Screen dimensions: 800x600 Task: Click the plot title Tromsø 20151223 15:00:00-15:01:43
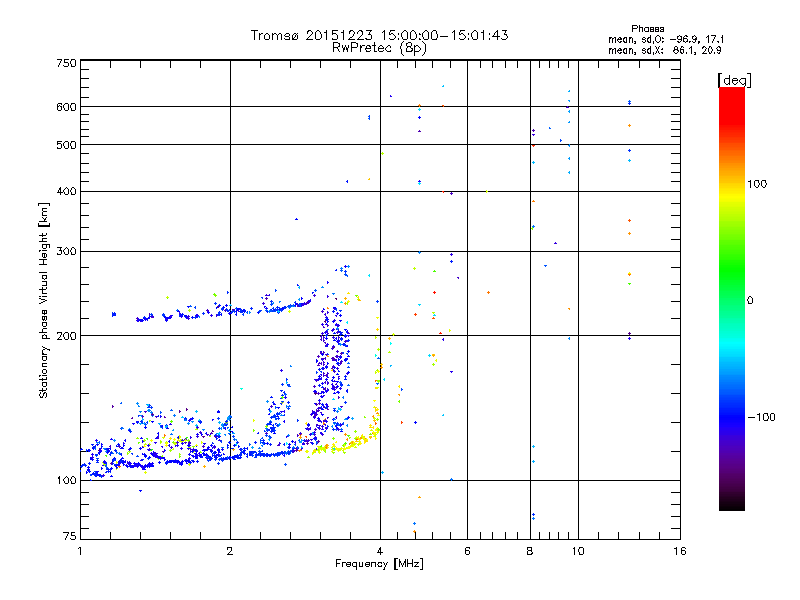(379, 35)
